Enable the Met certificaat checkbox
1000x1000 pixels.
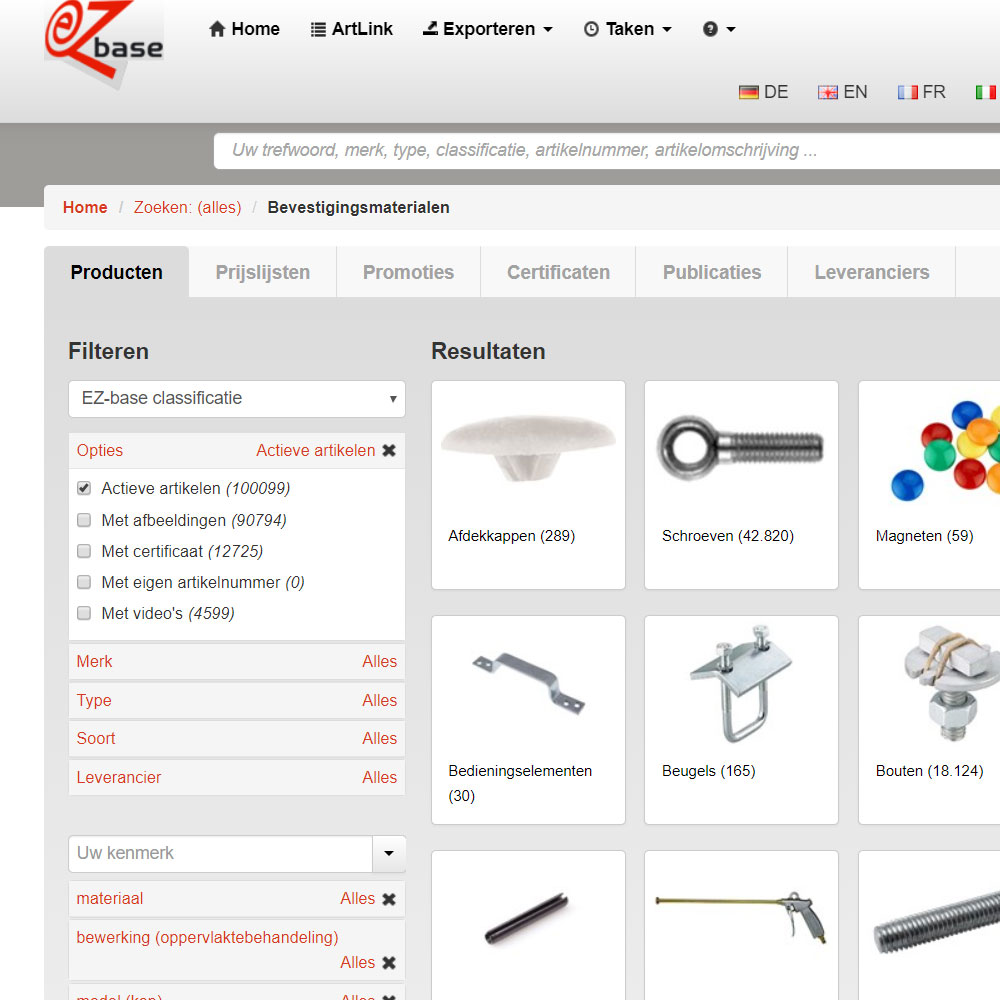pyautogui.click(x=84, y=550)
